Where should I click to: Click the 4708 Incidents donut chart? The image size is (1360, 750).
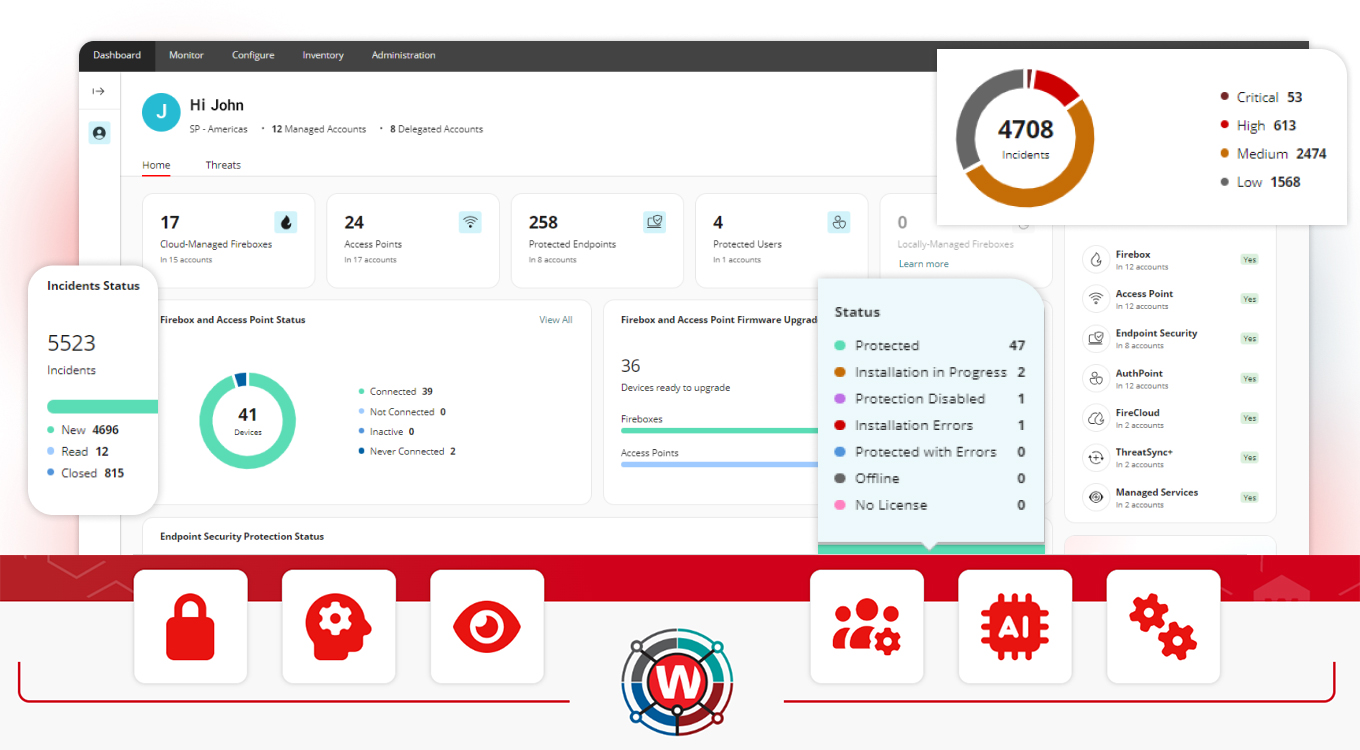point(1025,138)
